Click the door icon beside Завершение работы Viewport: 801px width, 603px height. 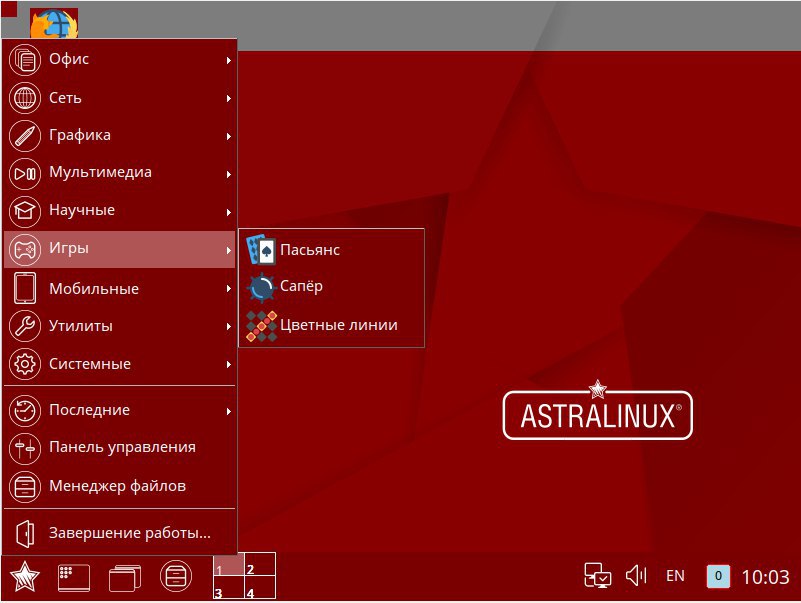click(x=25, y=534)
